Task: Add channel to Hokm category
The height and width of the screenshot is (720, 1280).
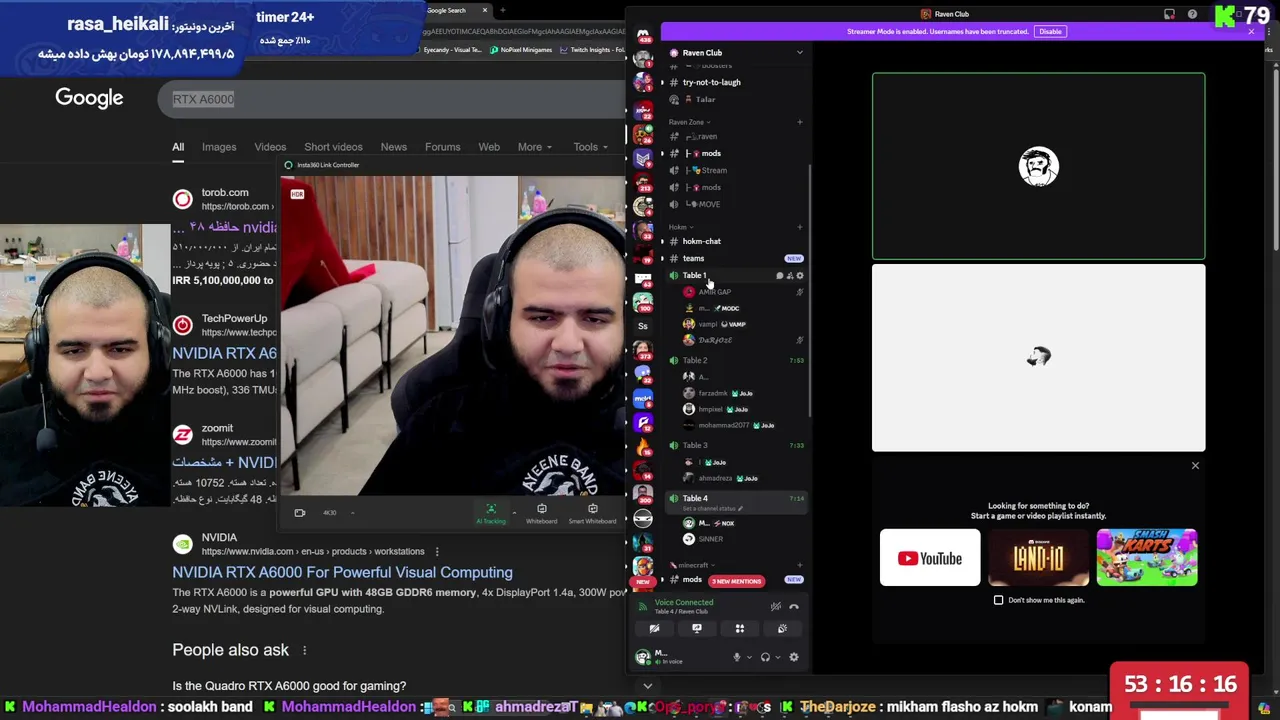Action: pos(799,227)
